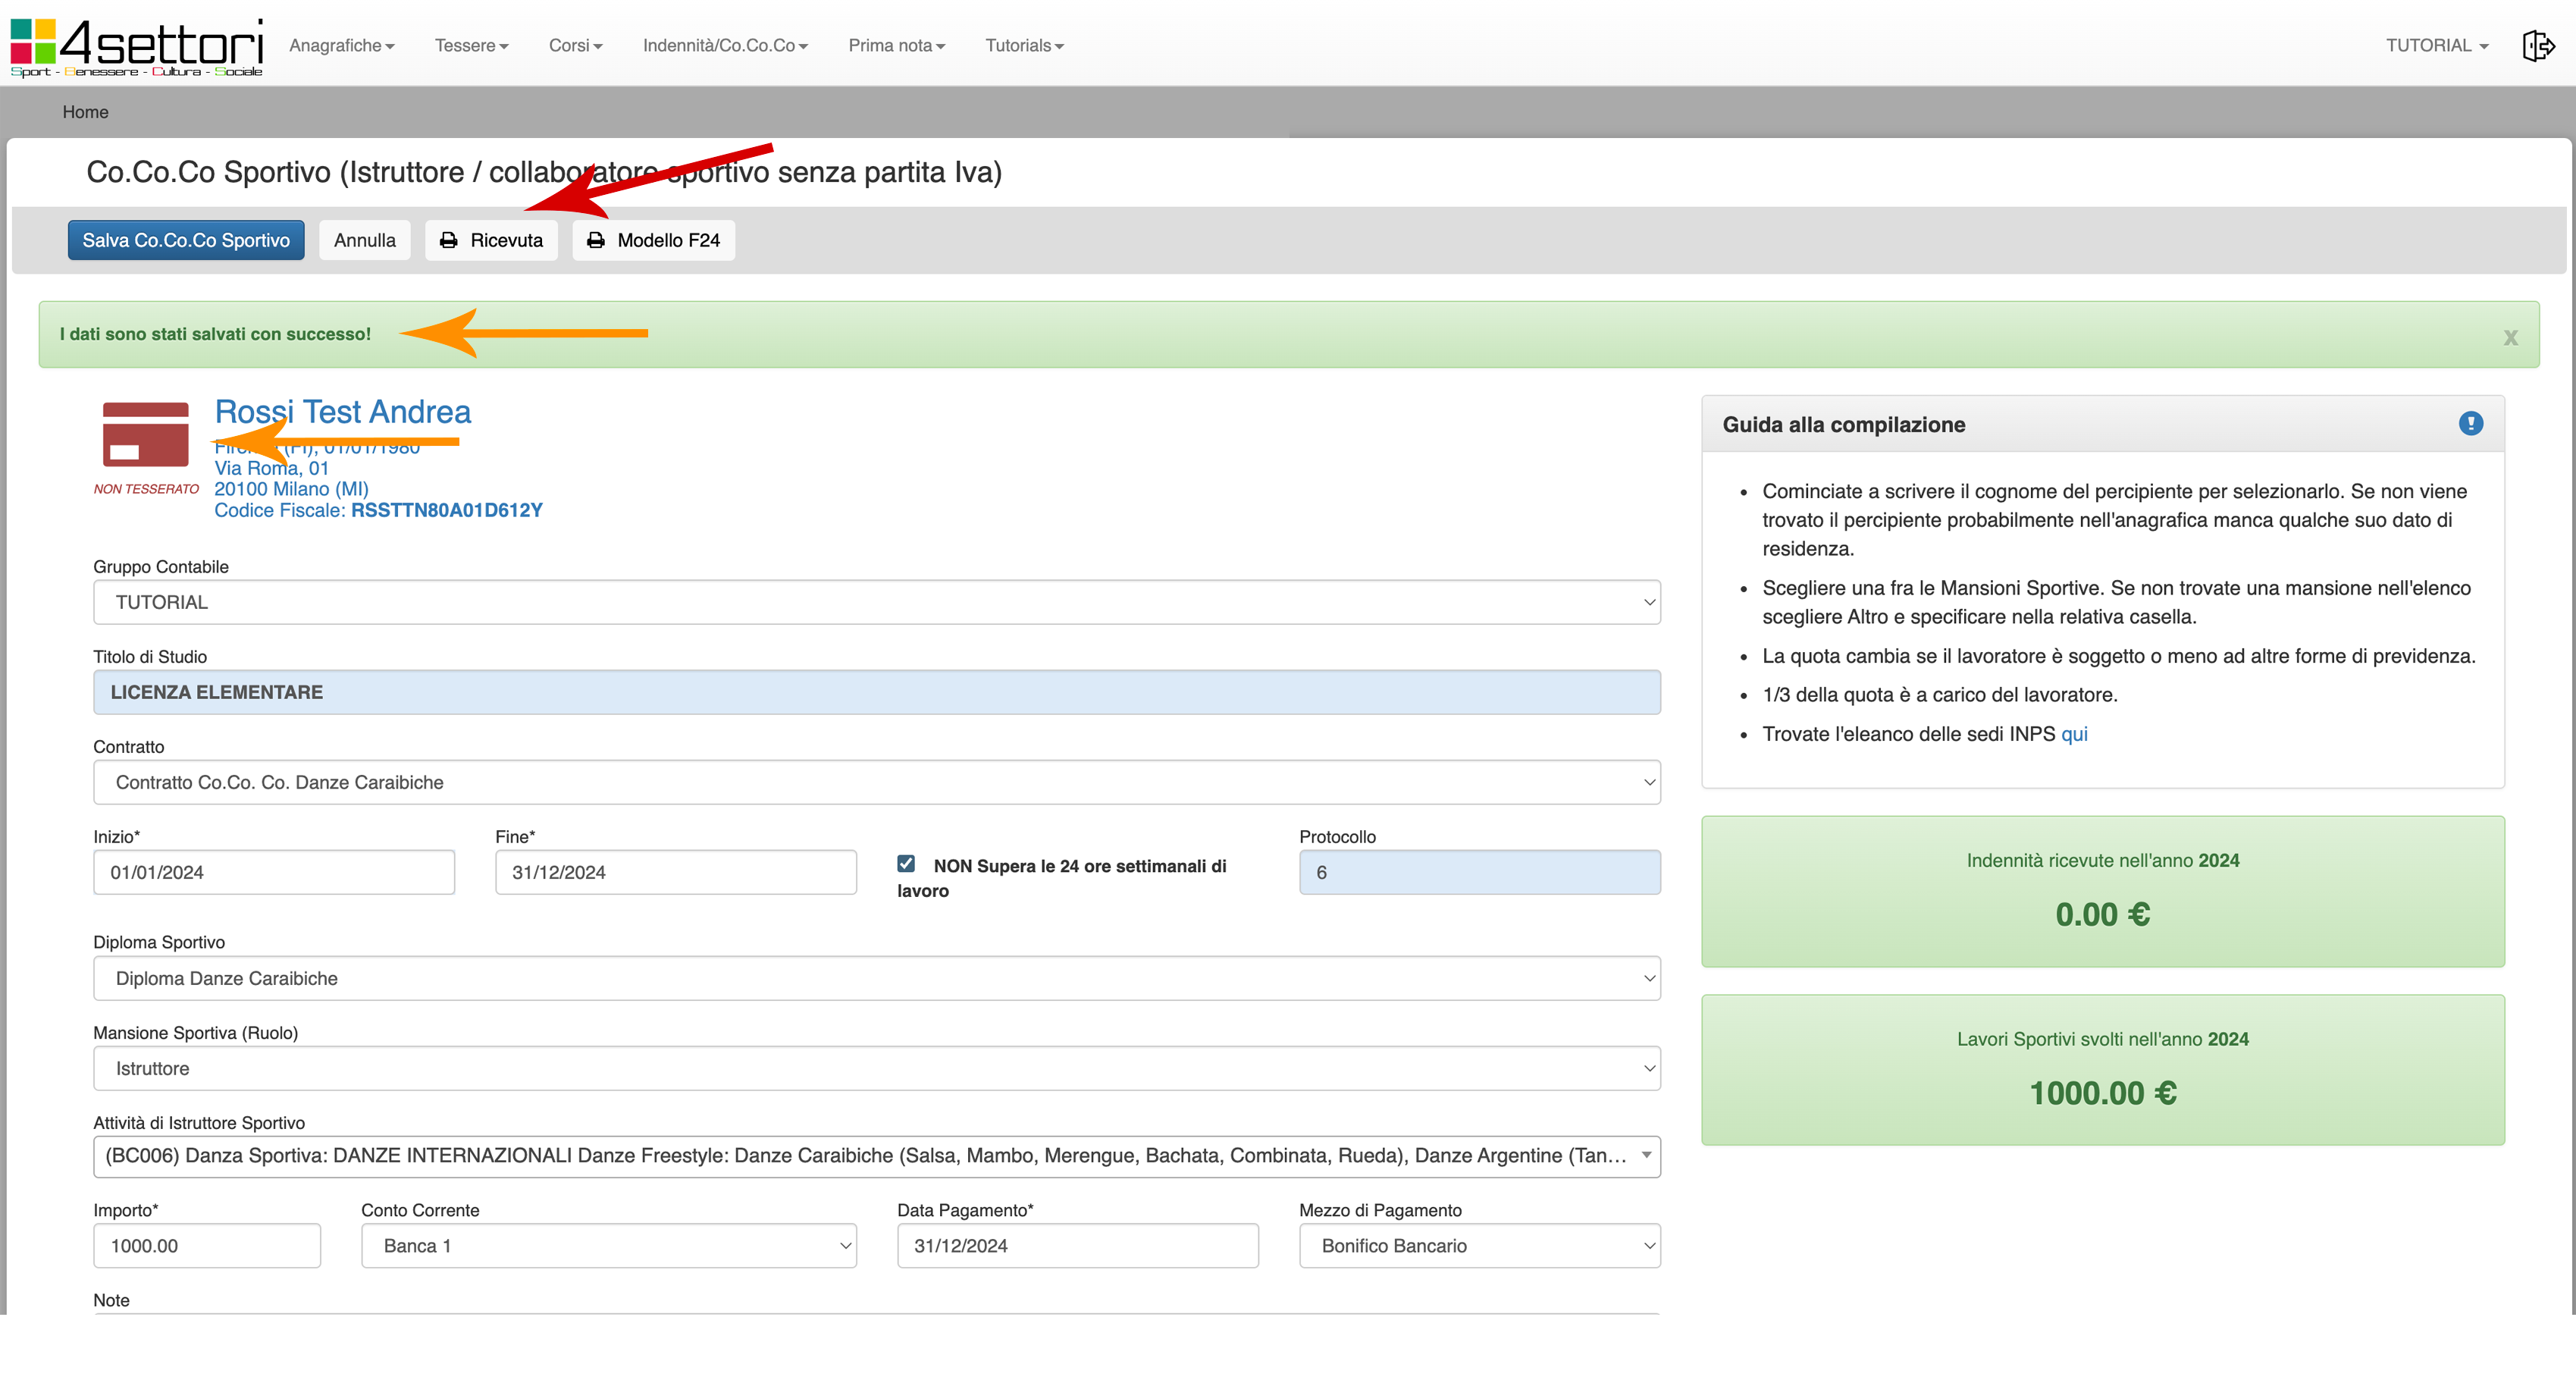Click Salva Co.Co.Co Sportivo button
The height and width of the screenshot is (1383, 2576).
tap(186, 240)
